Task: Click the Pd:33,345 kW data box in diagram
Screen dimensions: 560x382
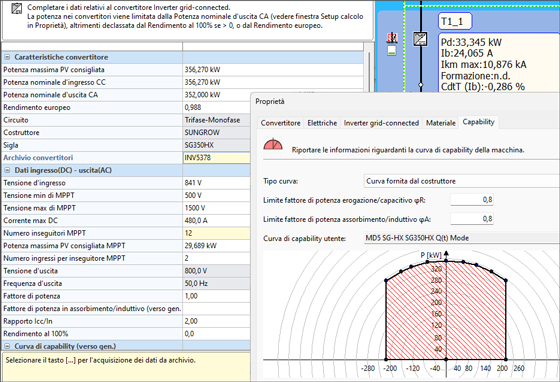Action: coord(499,63)
